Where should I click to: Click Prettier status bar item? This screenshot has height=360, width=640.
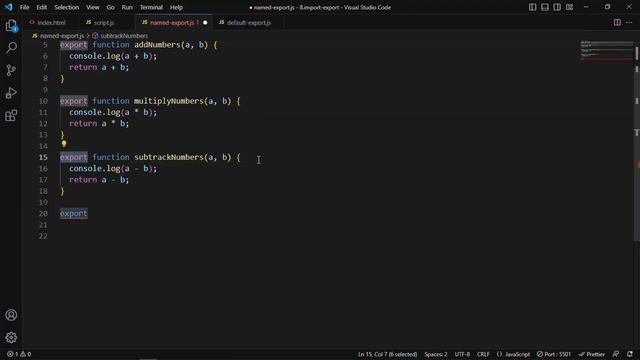(x=592, y=354)
